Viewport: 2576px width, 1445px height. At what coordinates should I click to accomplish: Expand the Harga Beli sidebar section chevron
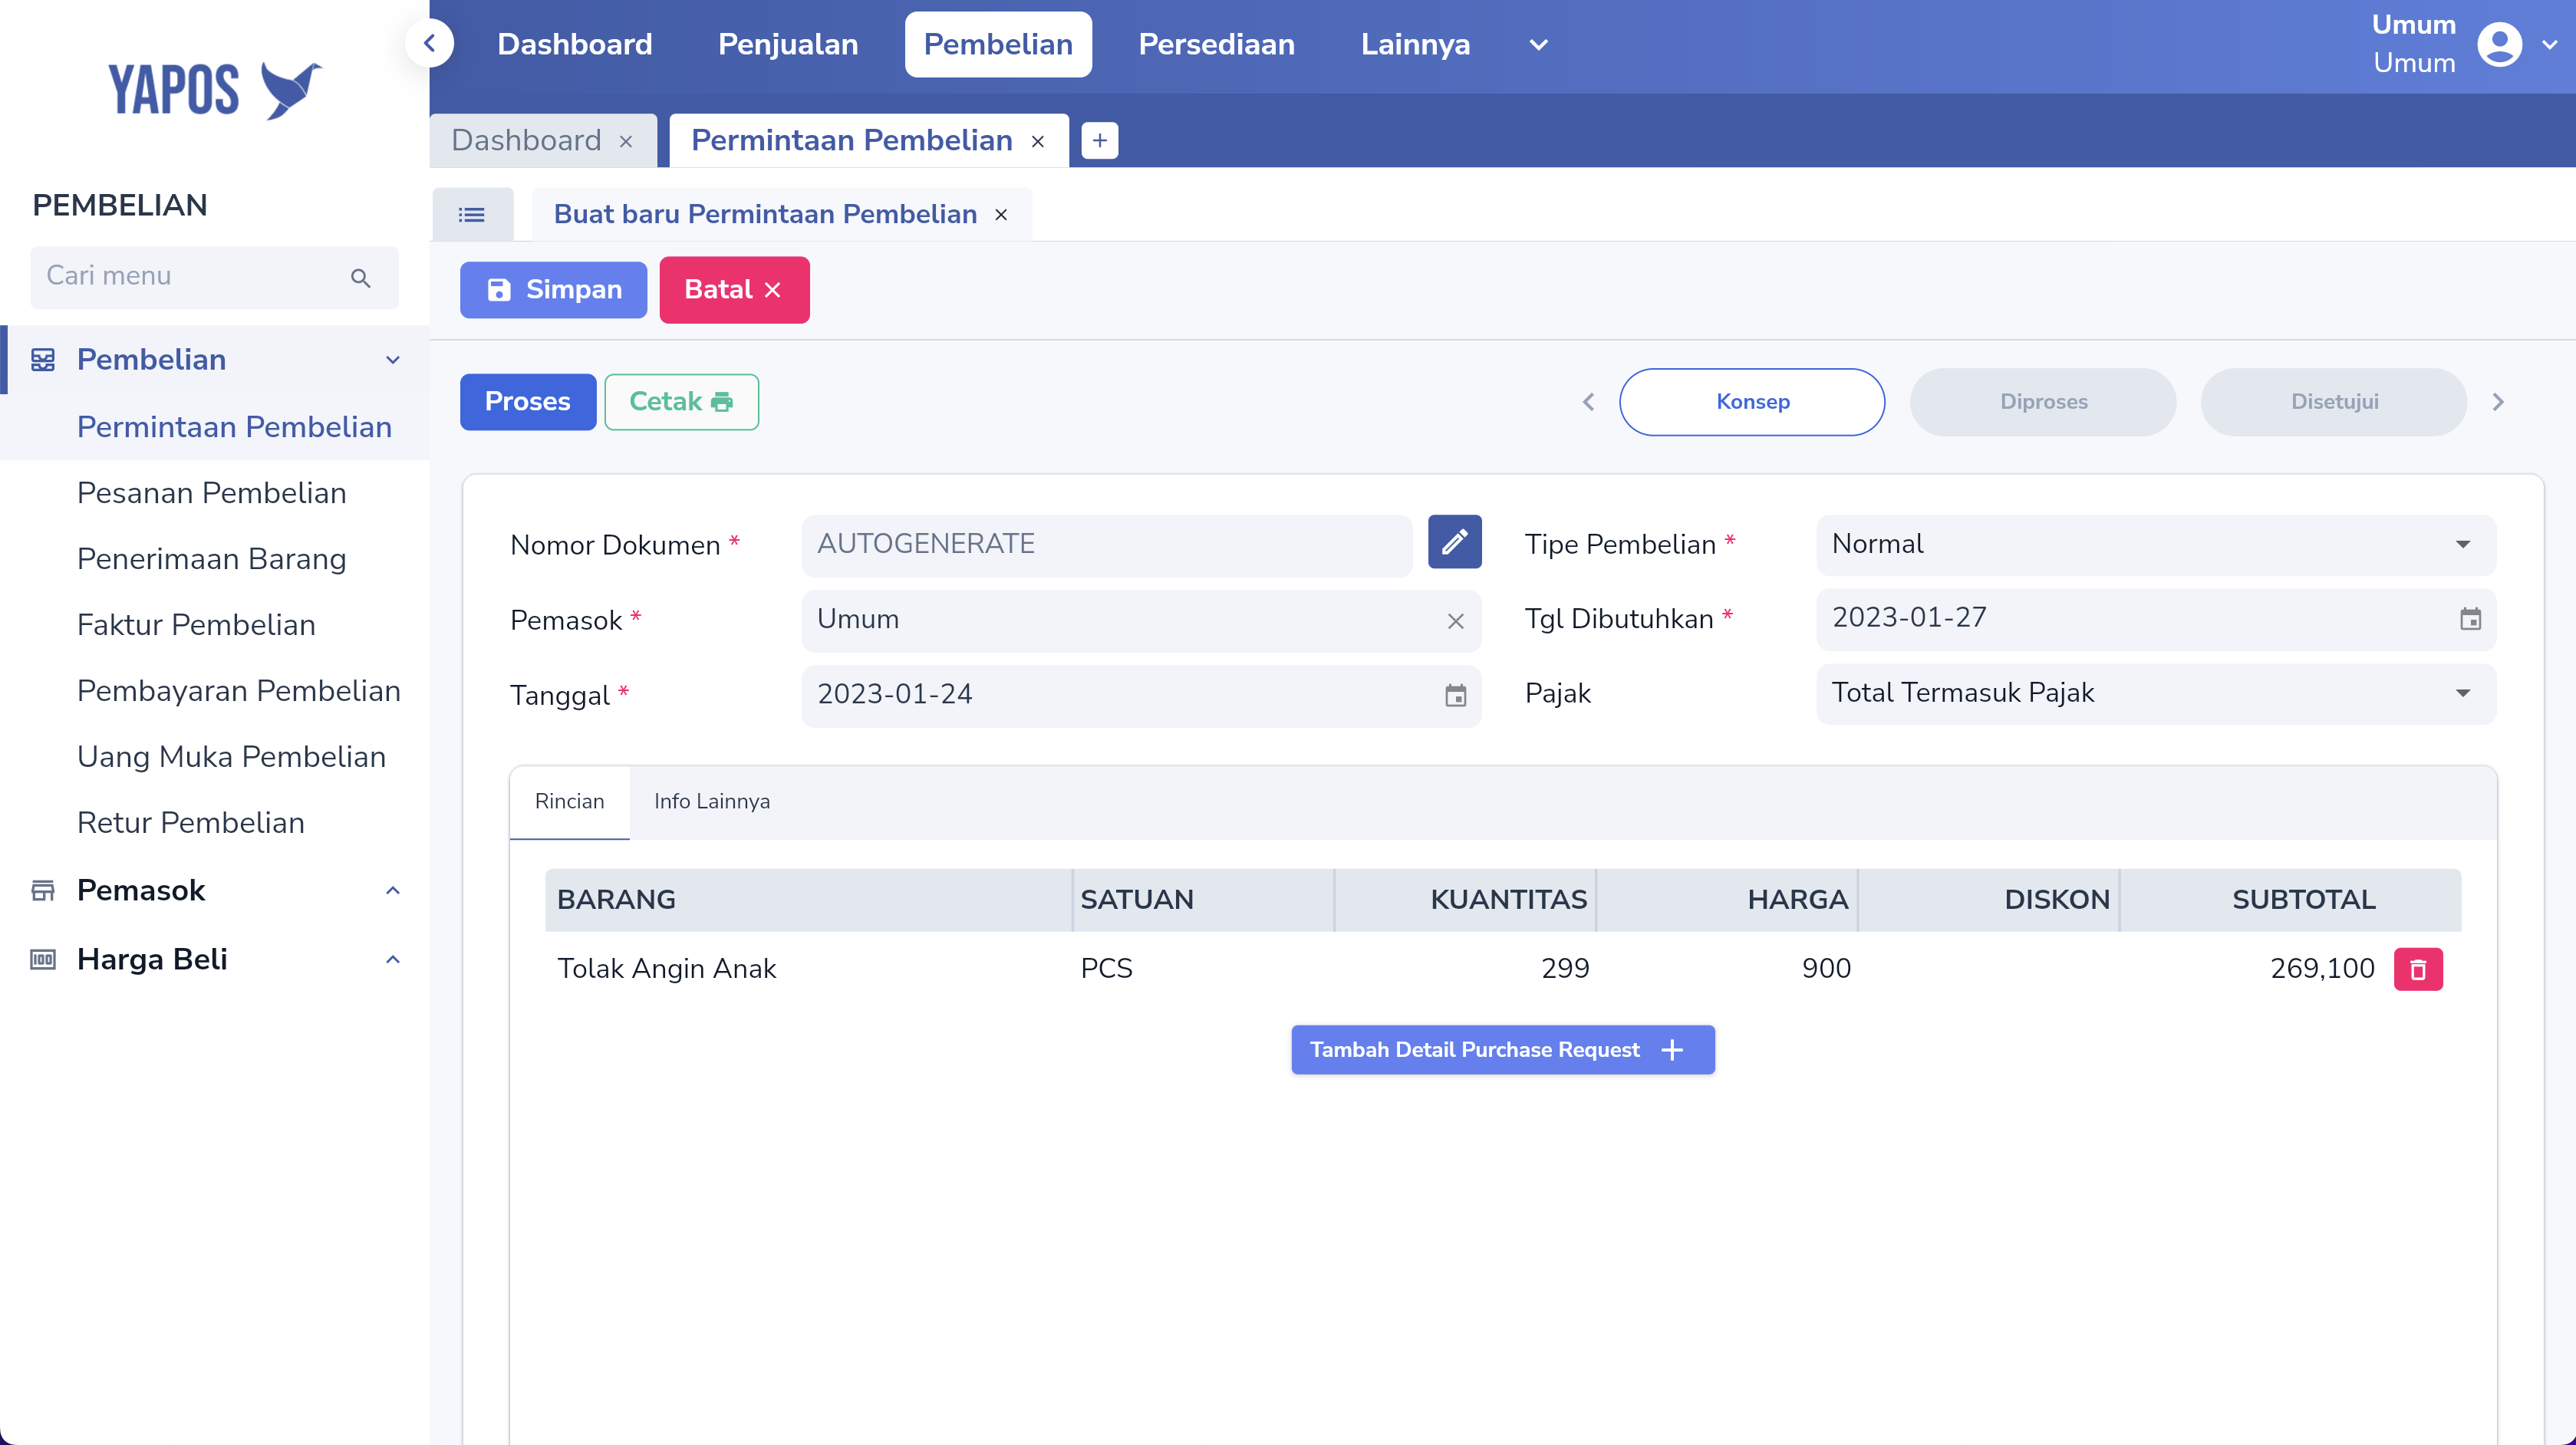click(393, 960)
